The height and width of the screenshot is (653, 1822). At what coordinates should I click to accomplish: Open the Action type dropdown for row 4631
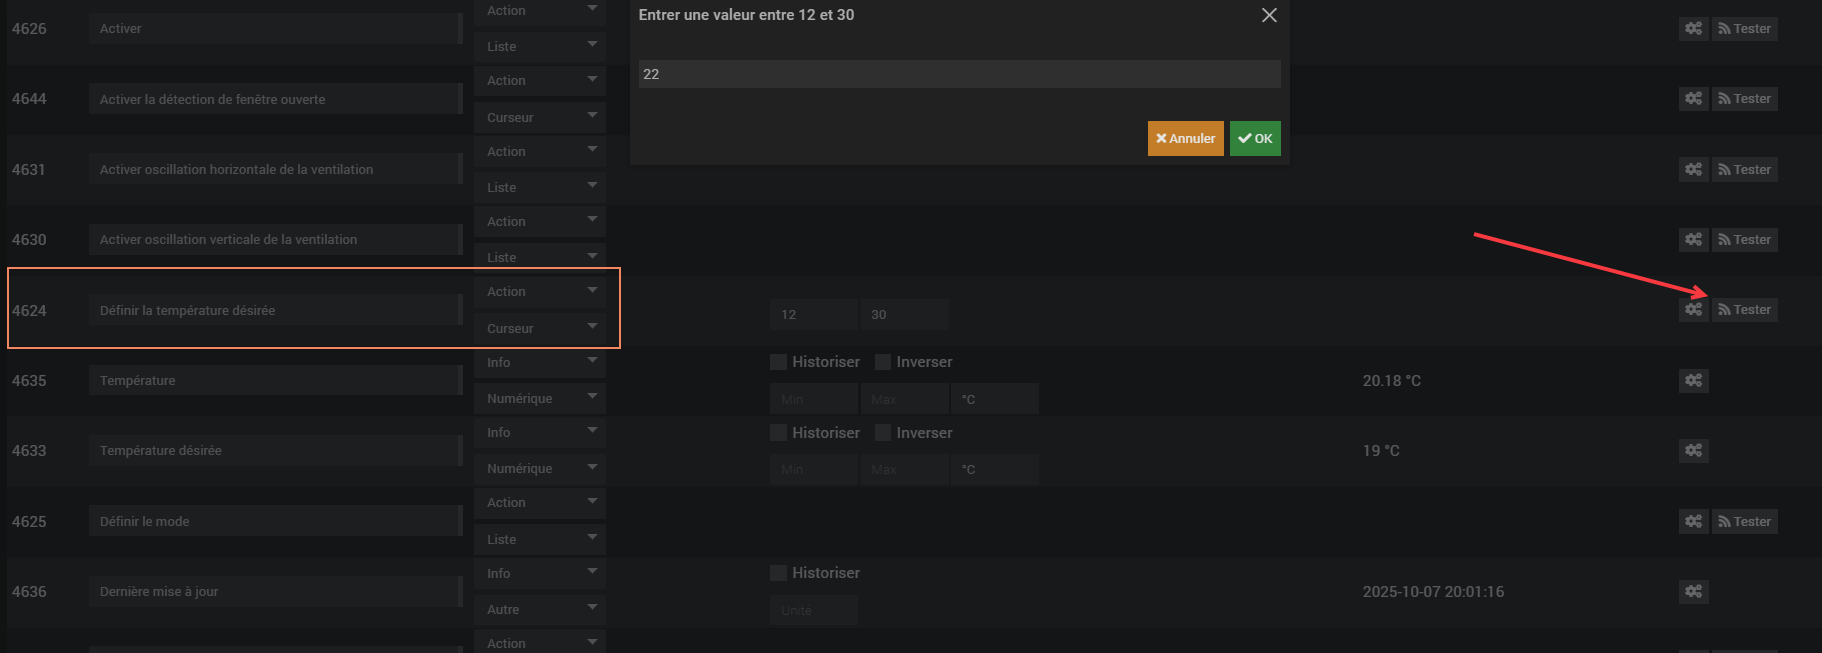click(x=540, y=151)
